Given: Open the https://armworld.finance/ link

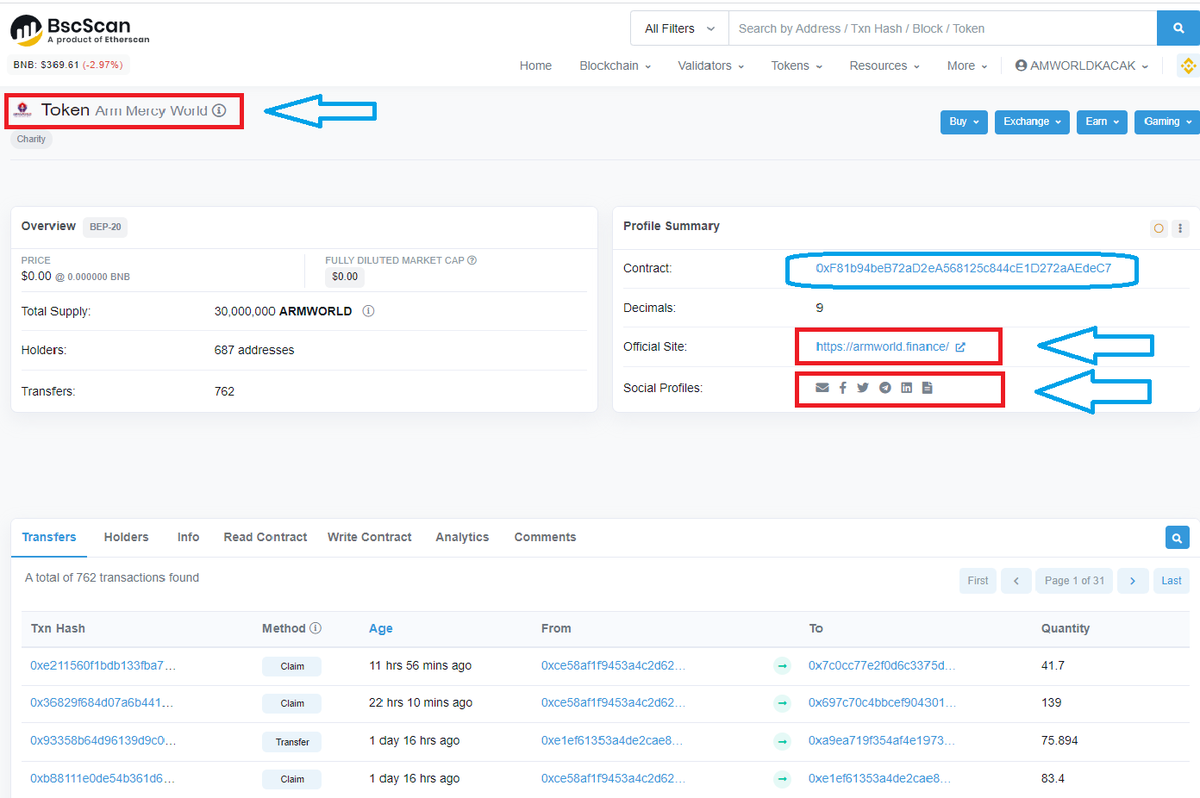Looking at the screenshot, I should pos(882,347).
